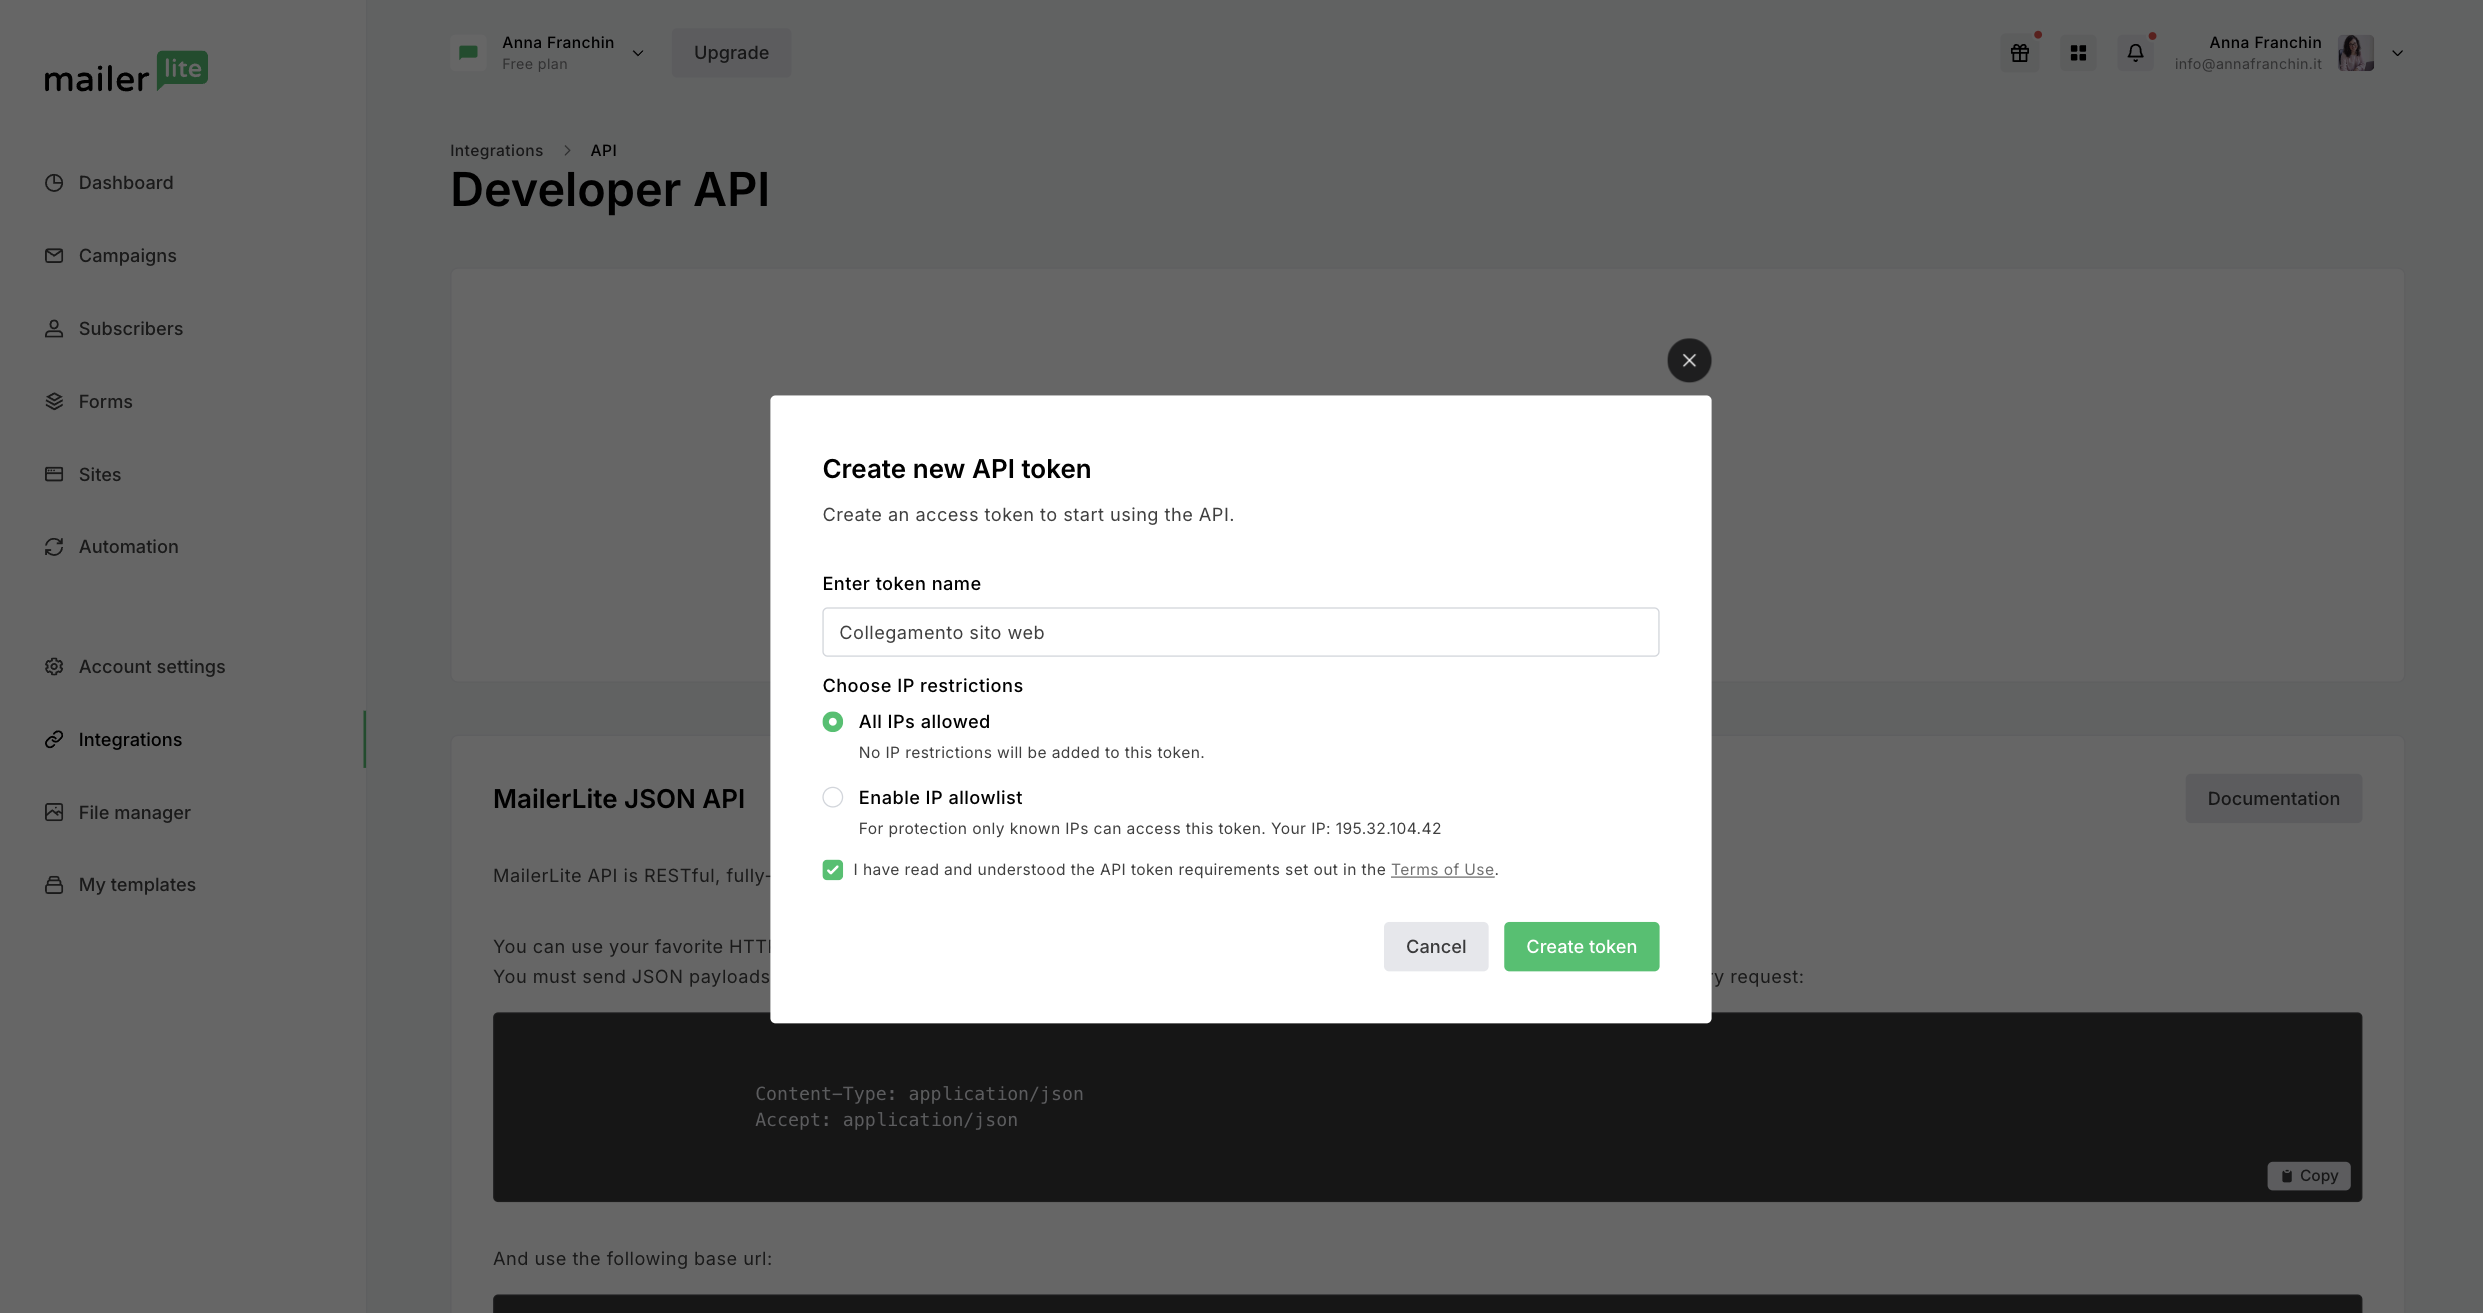Click the Account settings gear icon
2483x1313 pixels.
click(x=54, y=667)
